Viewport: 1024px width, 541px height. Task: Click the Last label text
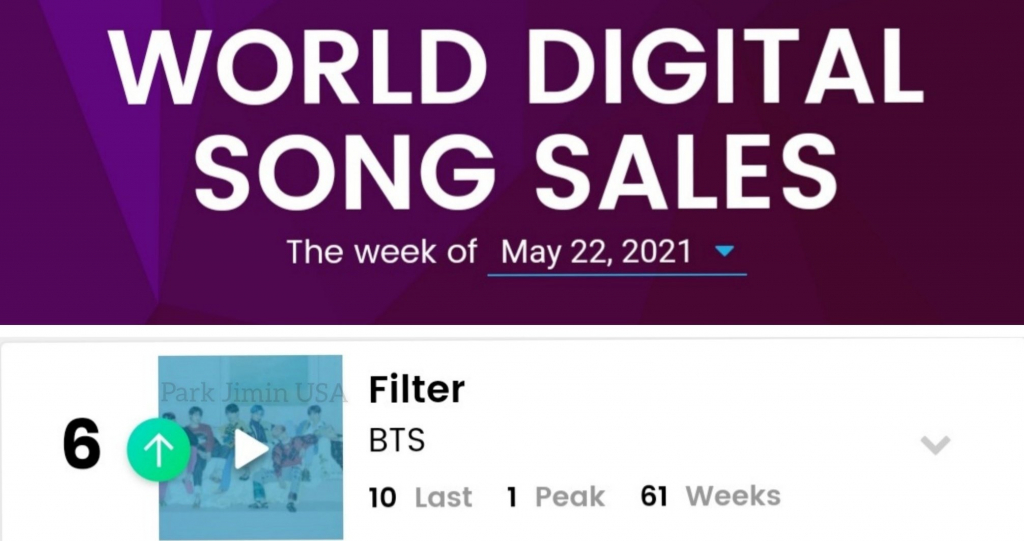coord(443,498)
